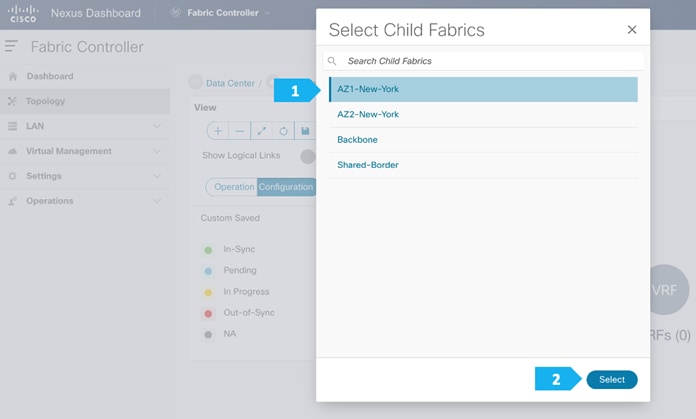Click the Settings gear icon in sidebar
Viewport: 696px width, 419px height.
pos(12,176)
